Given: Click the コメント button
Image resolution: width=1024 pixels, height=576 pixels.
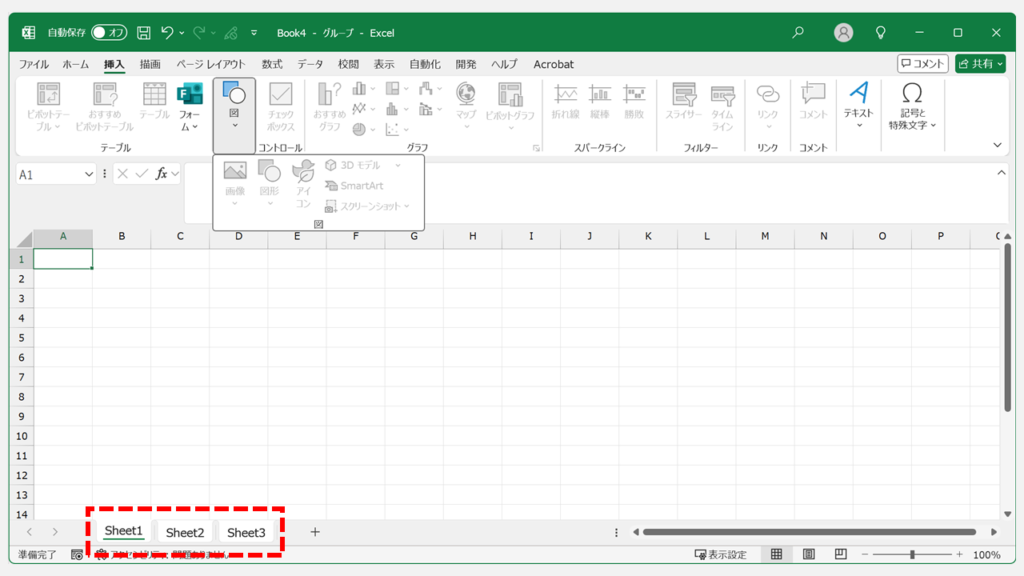Looking at the screenshot, I should [922, 63].
